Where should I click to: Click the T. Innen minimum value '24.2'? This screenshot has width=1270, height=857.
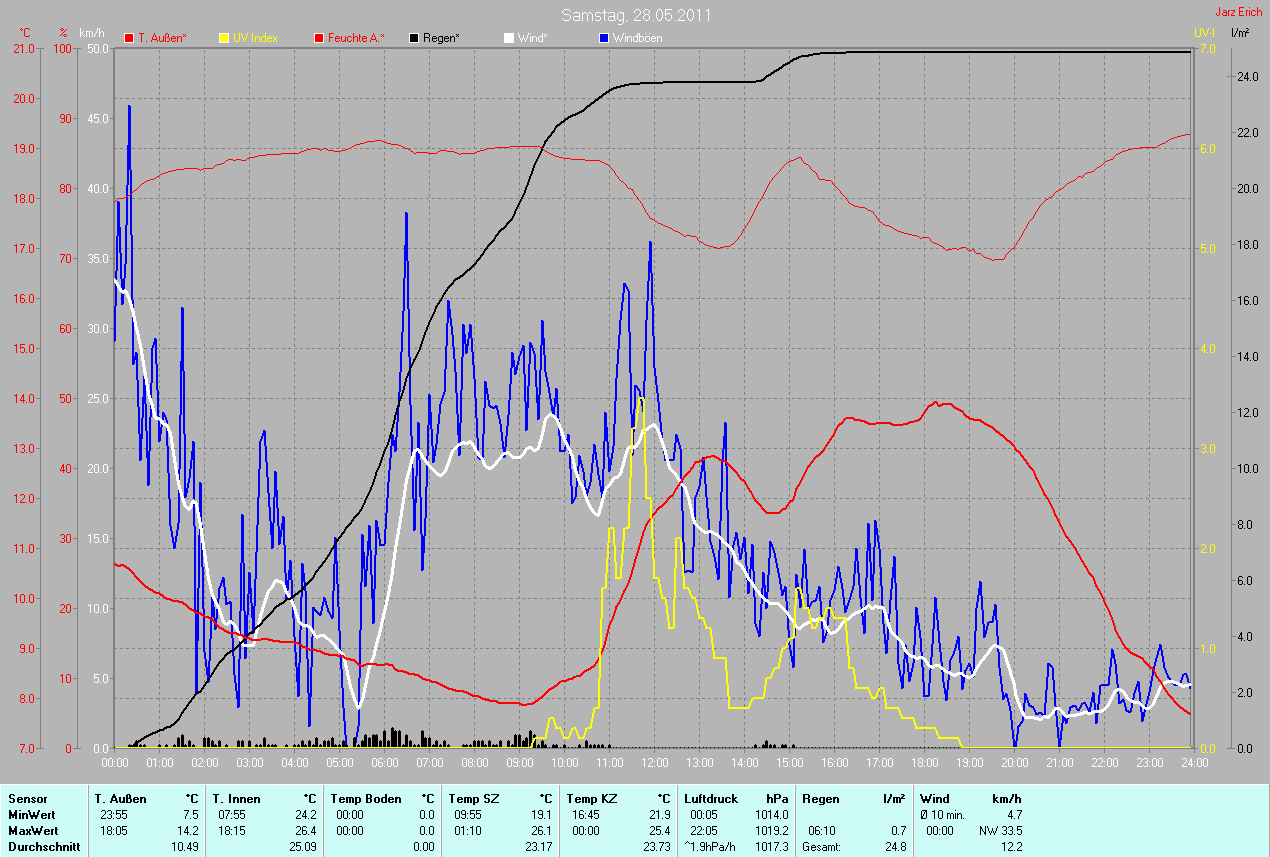(x=305, y=815)
